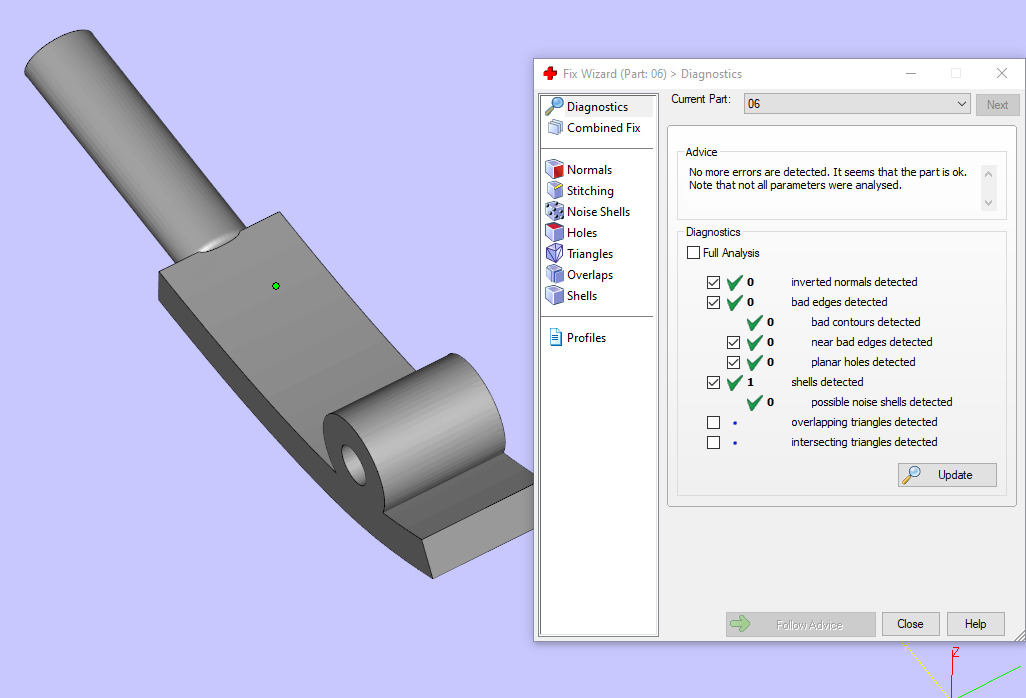Viewport: 1026px width, 698px height.
Task: Click the Stitching icon in sidebar
Action: click(555, 190)
